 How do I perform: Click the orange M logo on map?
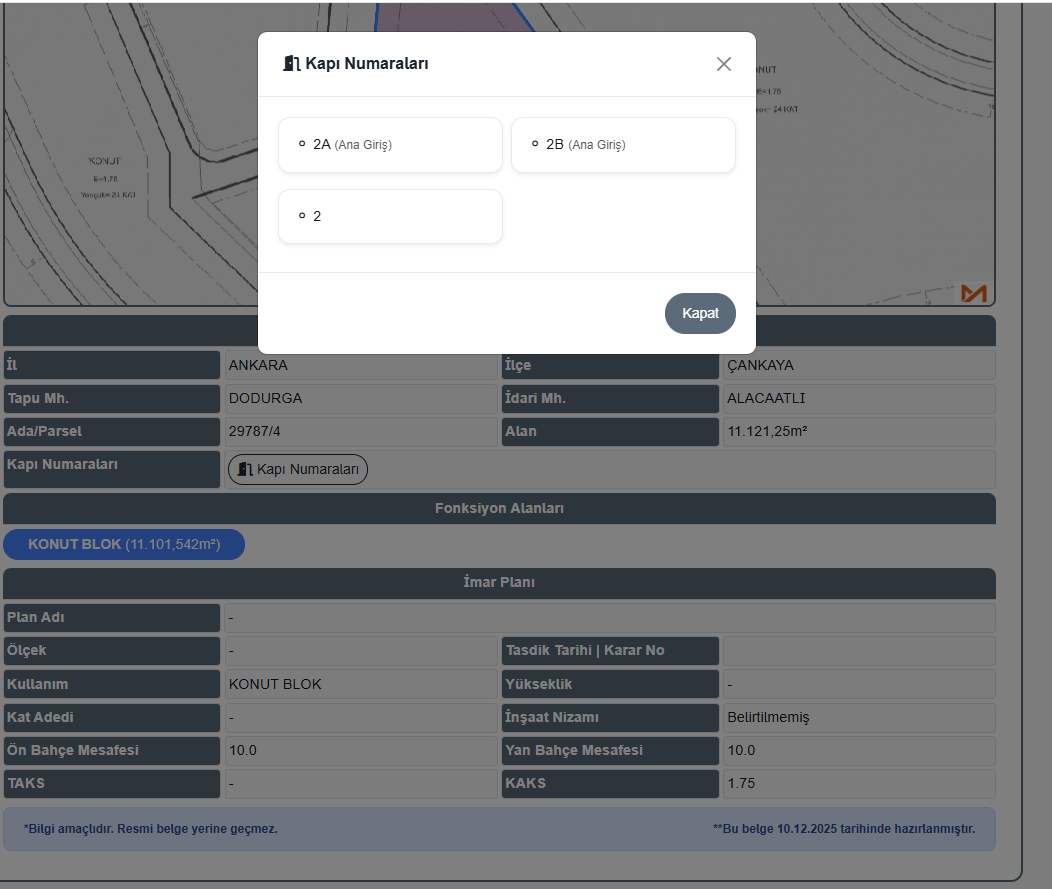coord(973,293)
